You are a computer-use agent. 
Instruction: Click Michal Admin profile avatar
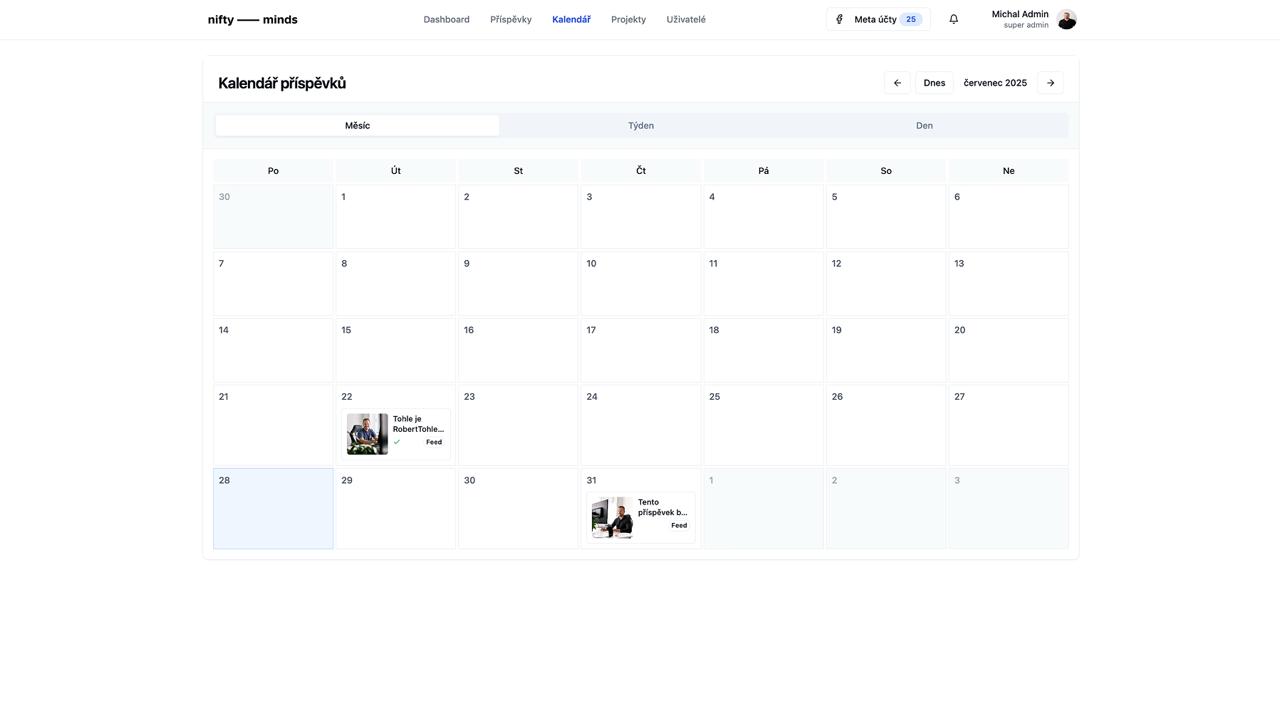tap(1066, 20)
